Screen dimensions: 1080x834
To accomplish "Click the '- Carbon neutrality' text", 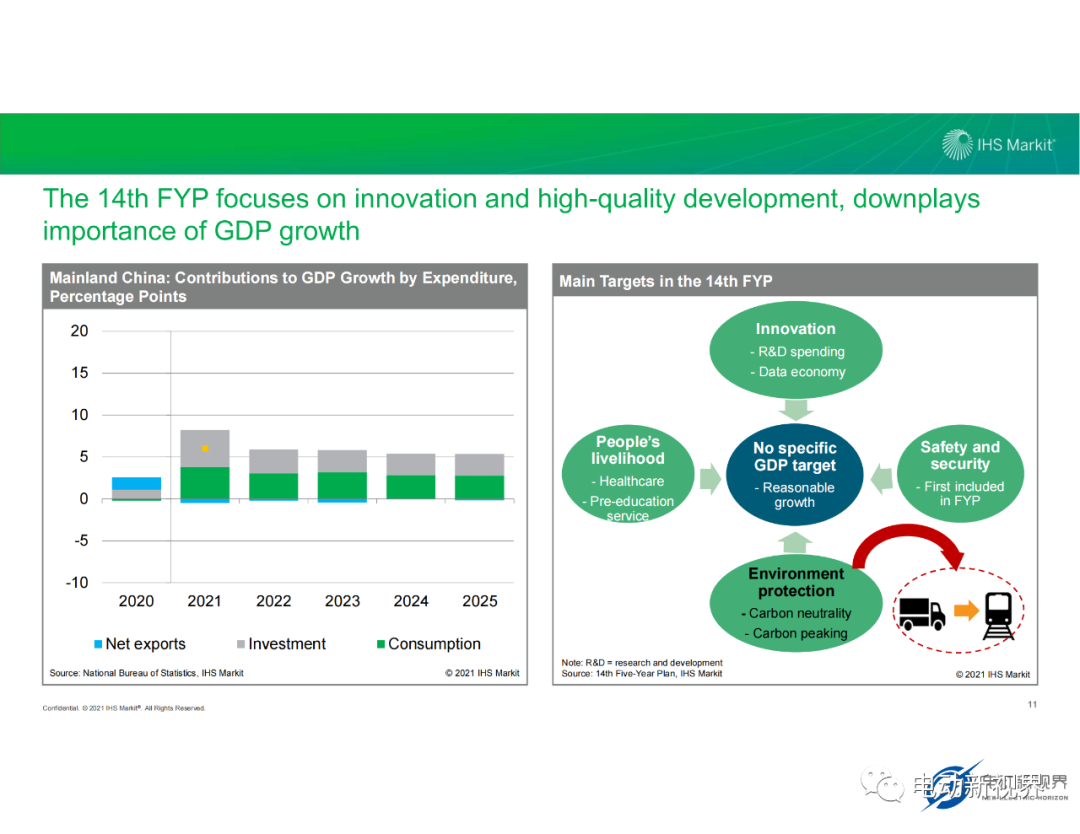I will [x=796, y=613].
